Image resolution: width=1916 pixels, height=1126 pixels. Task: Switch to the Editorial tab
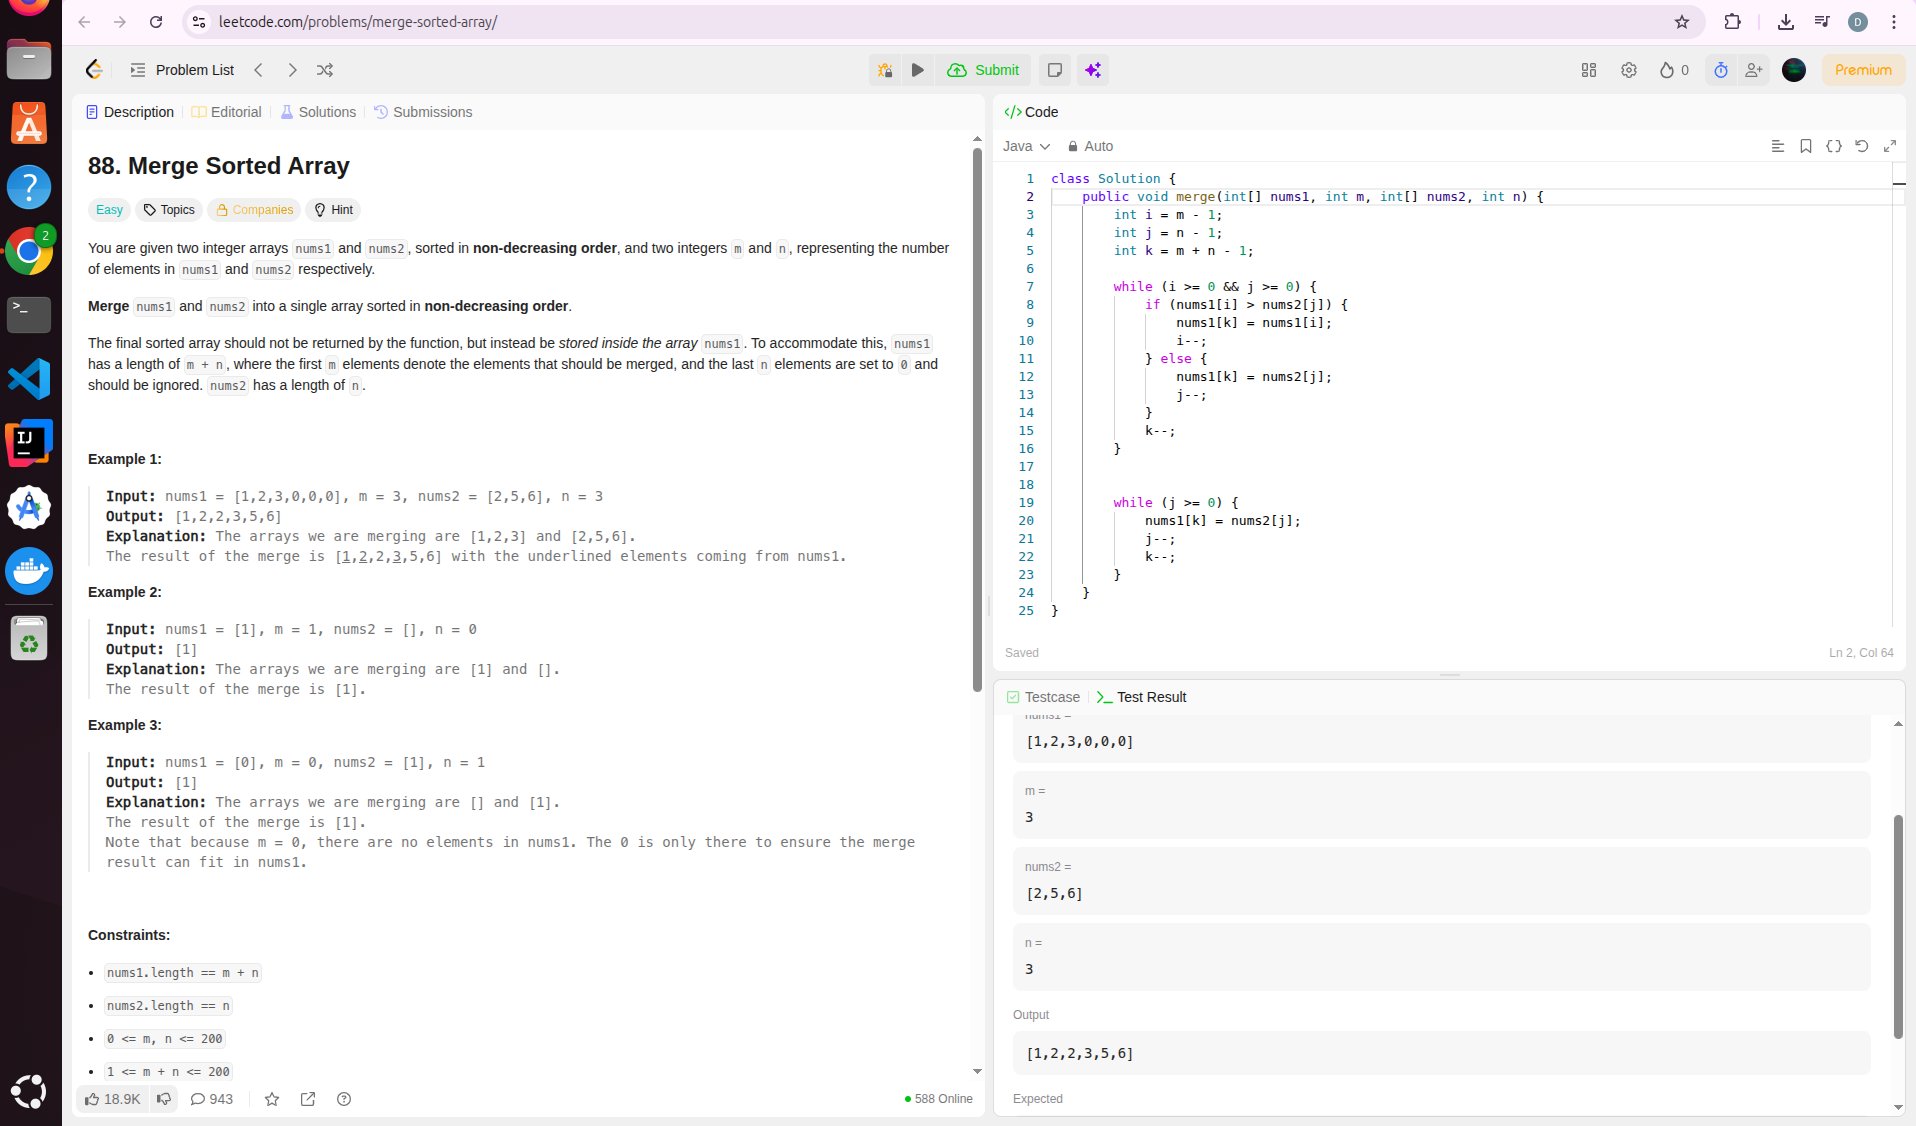(227, 112)
